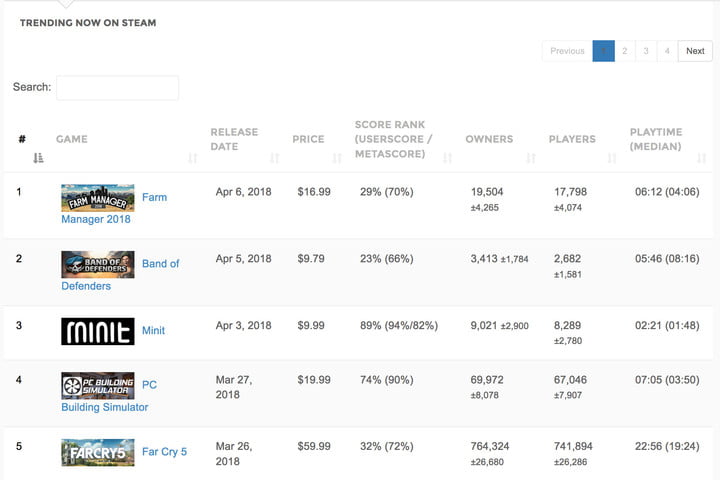Image resolution: width=720 pixels, height=480 pixels.
Task: Select the Mar 26, 2018 release date
Action: (x=234, y=454)
